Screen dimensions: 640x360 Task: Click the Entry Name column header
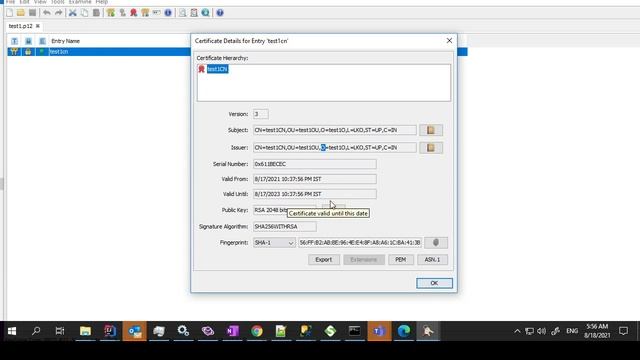click(x=65, y=41)
